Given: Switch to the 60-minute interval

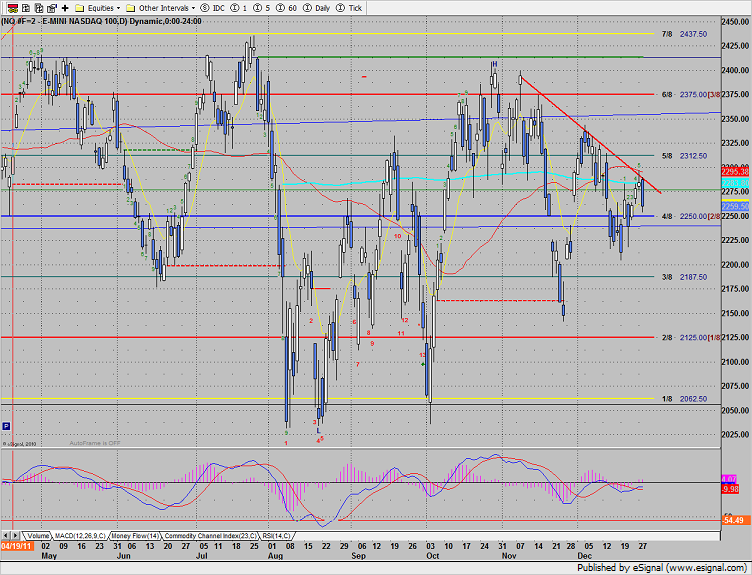Looking at the screenshot, I should point(286,8).
